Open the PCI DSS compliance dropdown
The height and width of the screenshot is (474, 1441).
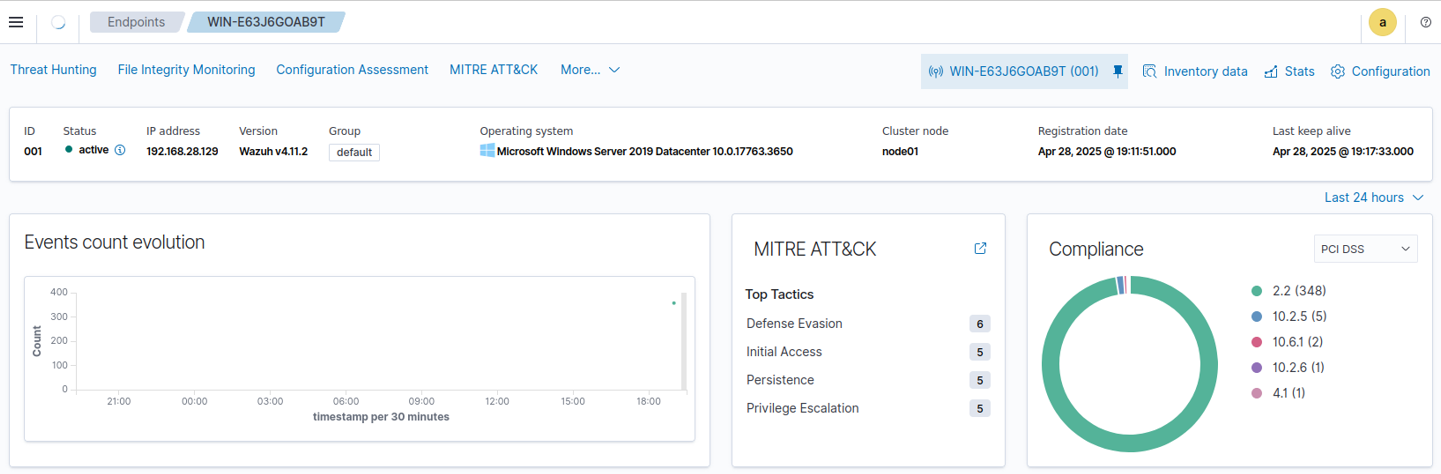(x=1365, y=248)
